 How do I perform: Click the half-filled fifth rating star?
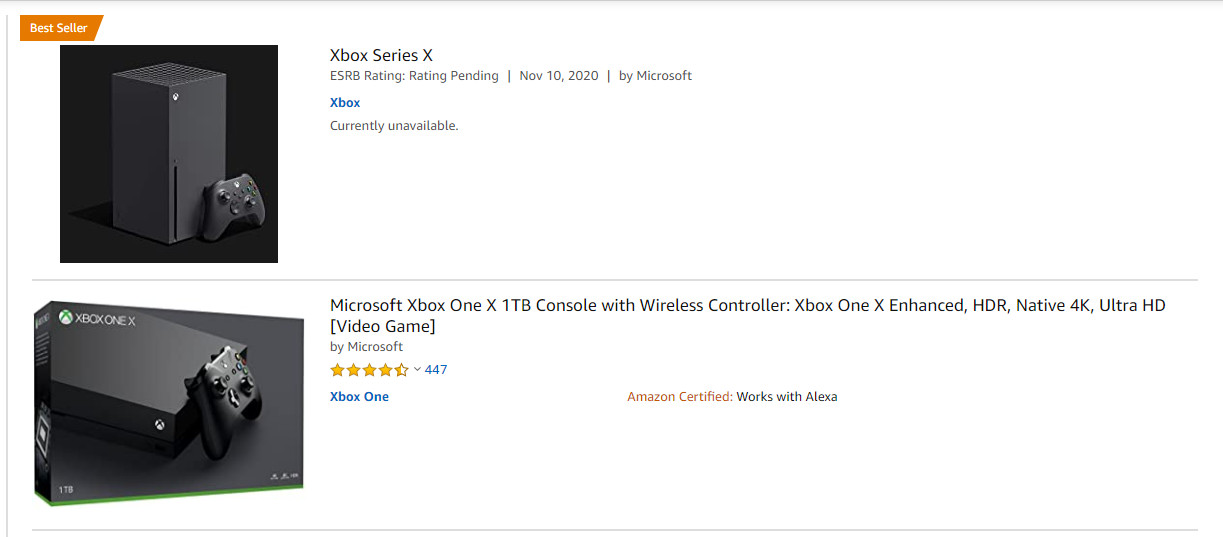(402, 370)
